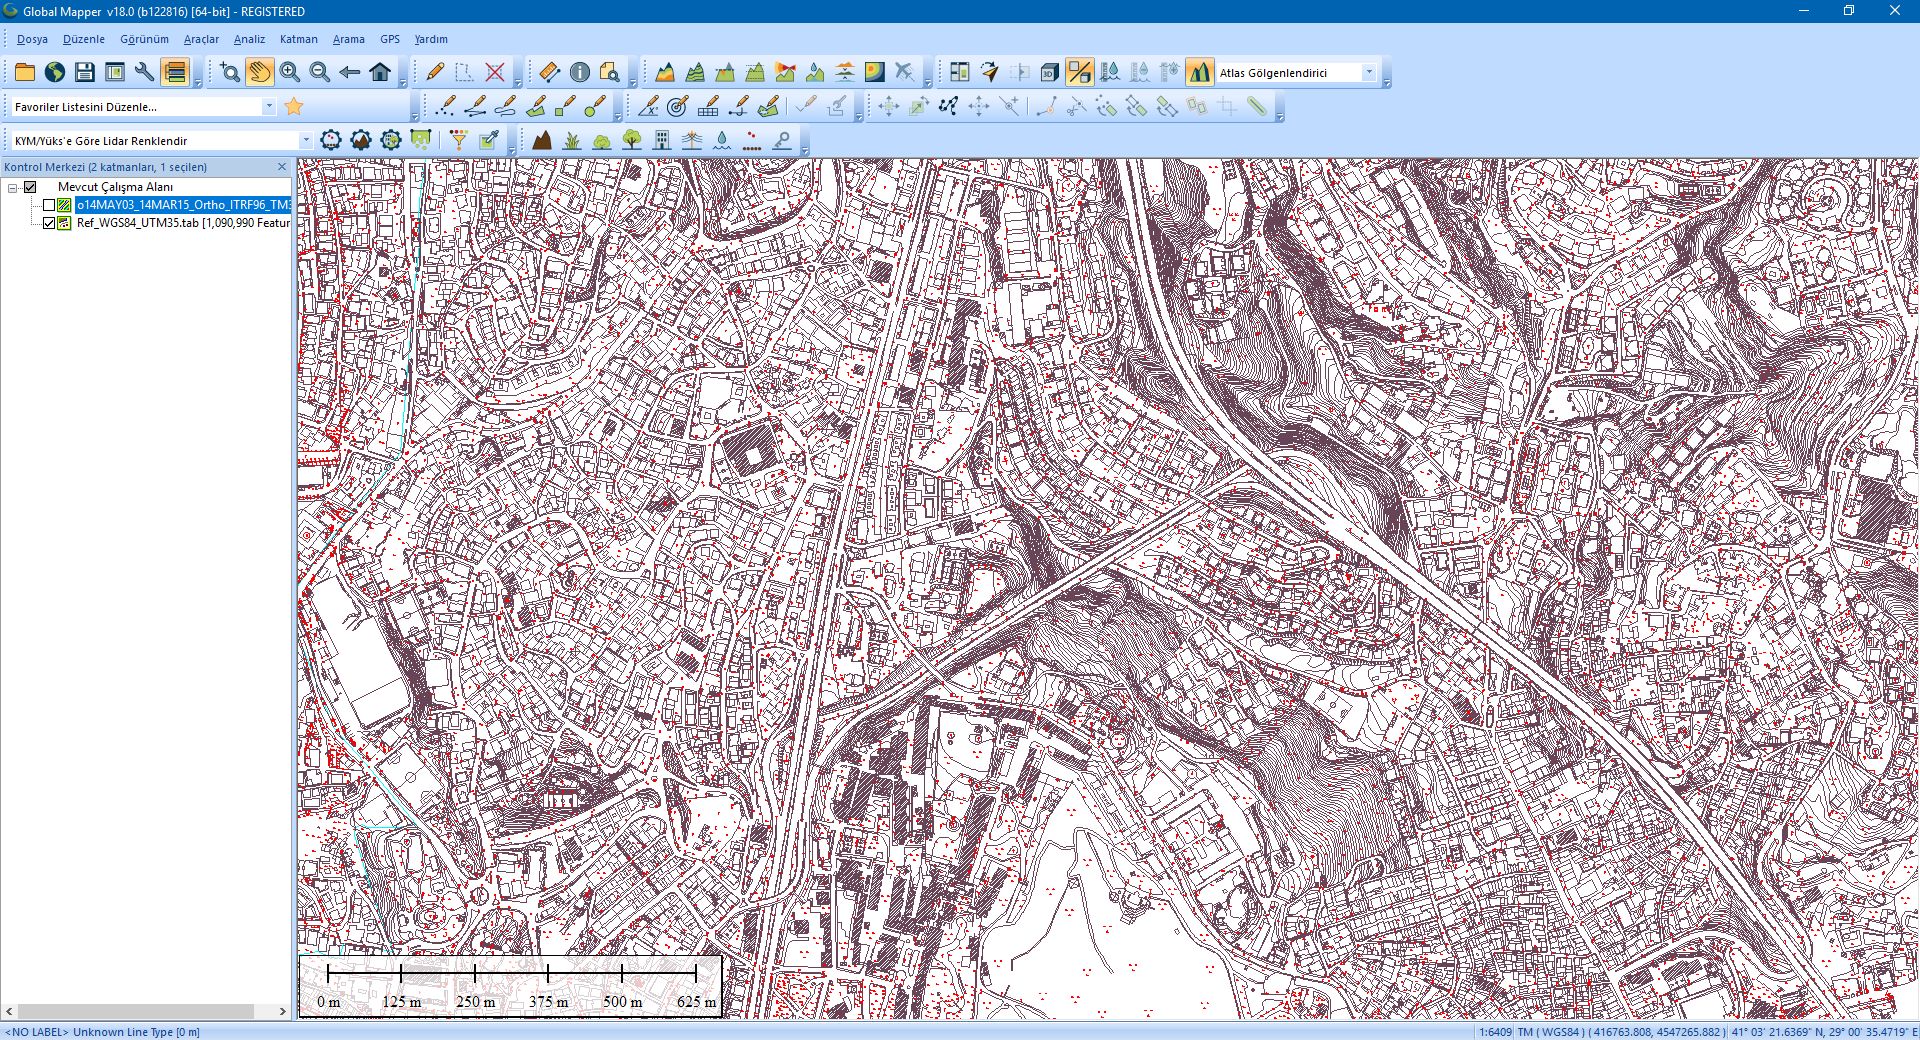Activate the hand pan tool
Viewport: 1920px width, 1040px height.
[x=260, y=72]
